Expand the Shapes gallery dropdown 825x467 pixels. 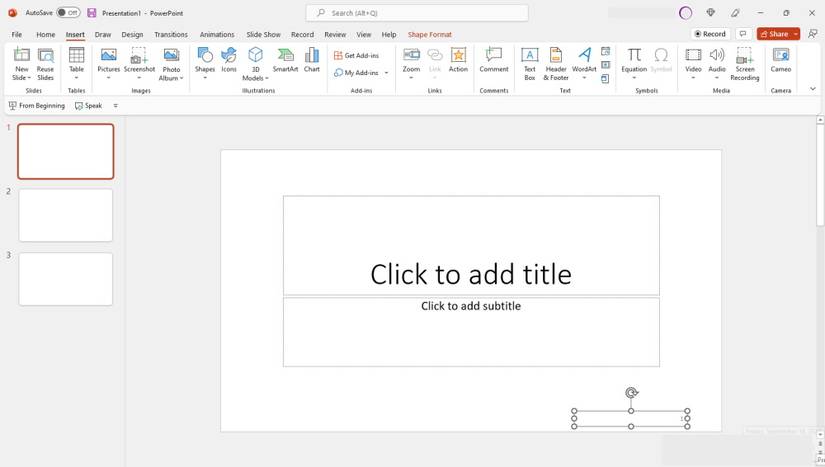(x=205, y=78)
